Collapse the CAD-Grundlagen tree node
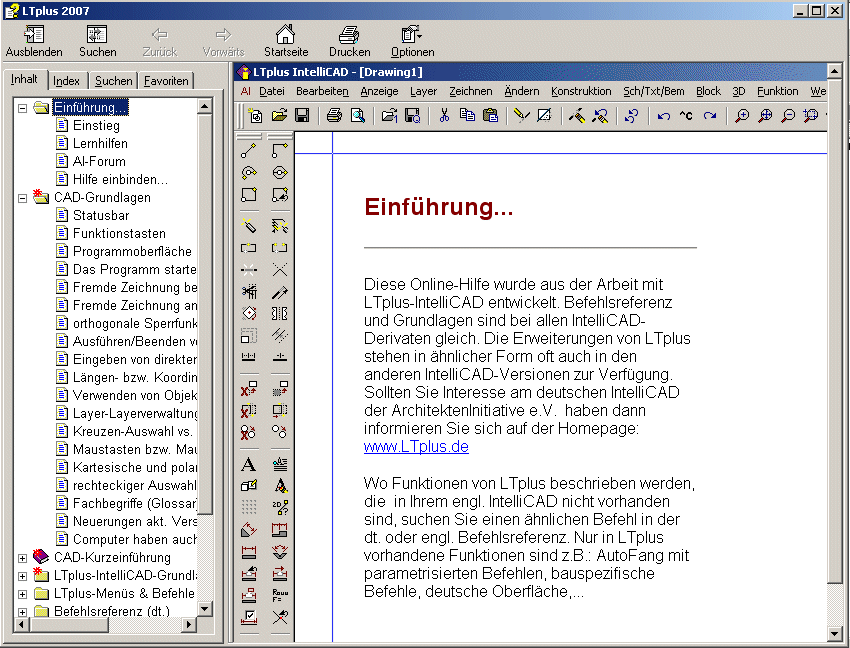This screenshot has height=648, width=850. (x=22, y=198)
